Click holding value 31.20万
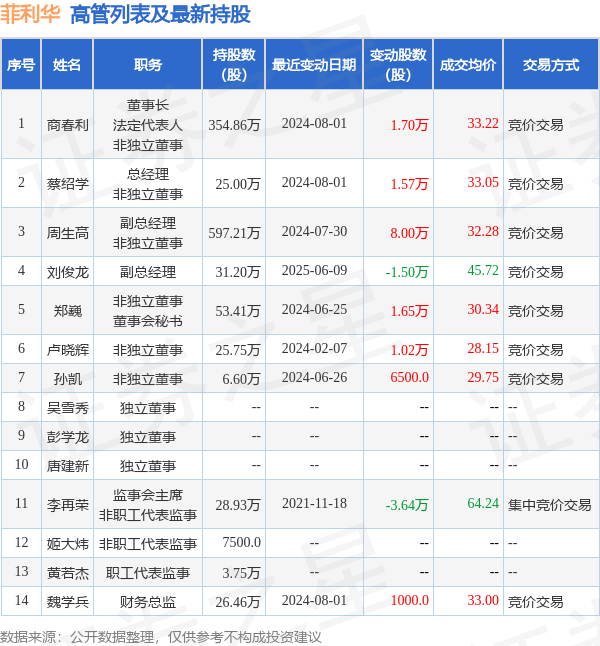Image resolution: width=600 pixels, height=646 pixels. coord(238,272)
